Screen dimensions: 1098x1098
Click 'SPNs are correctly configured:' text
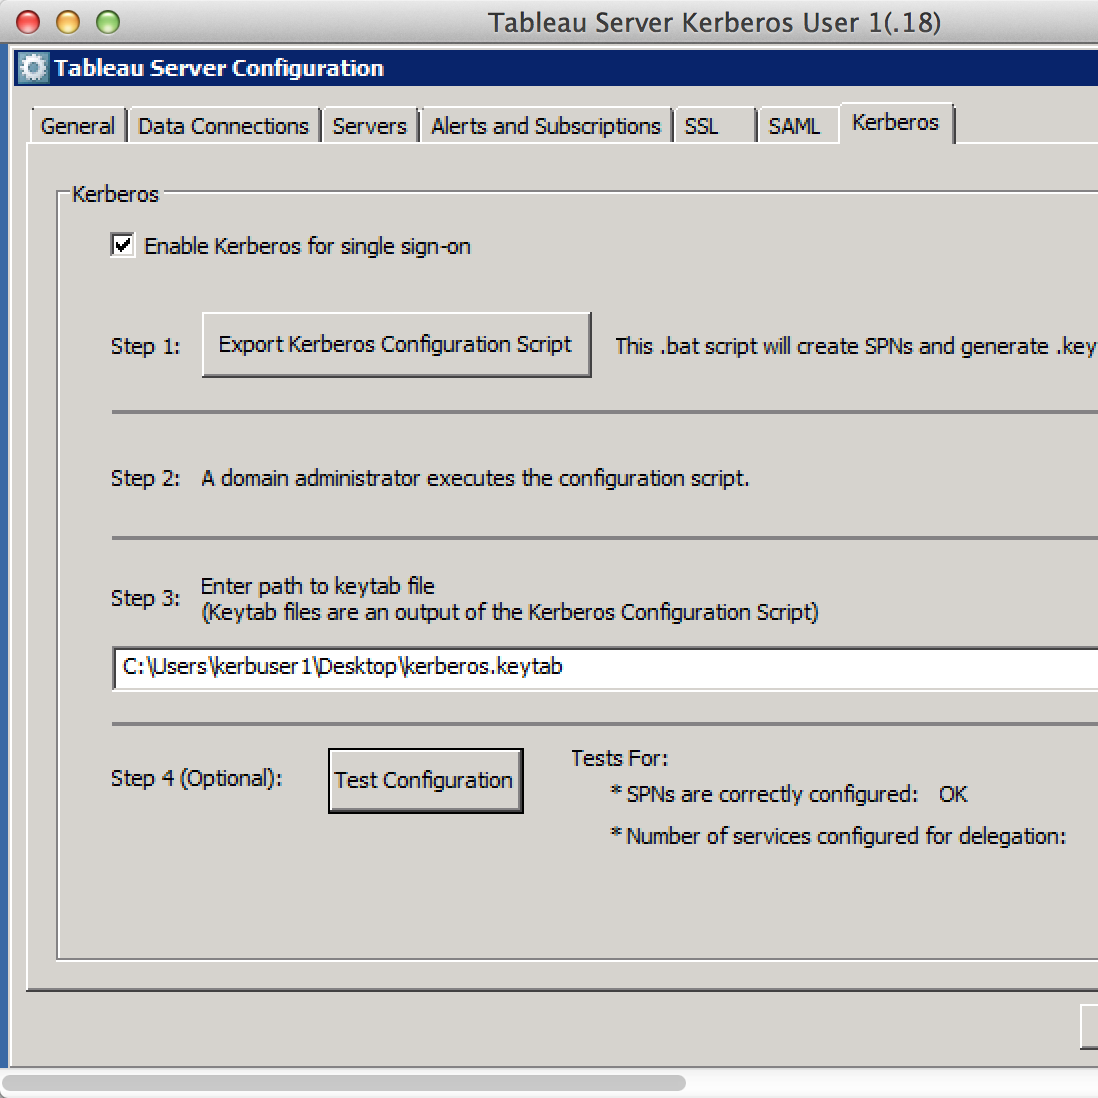point(771,794)
